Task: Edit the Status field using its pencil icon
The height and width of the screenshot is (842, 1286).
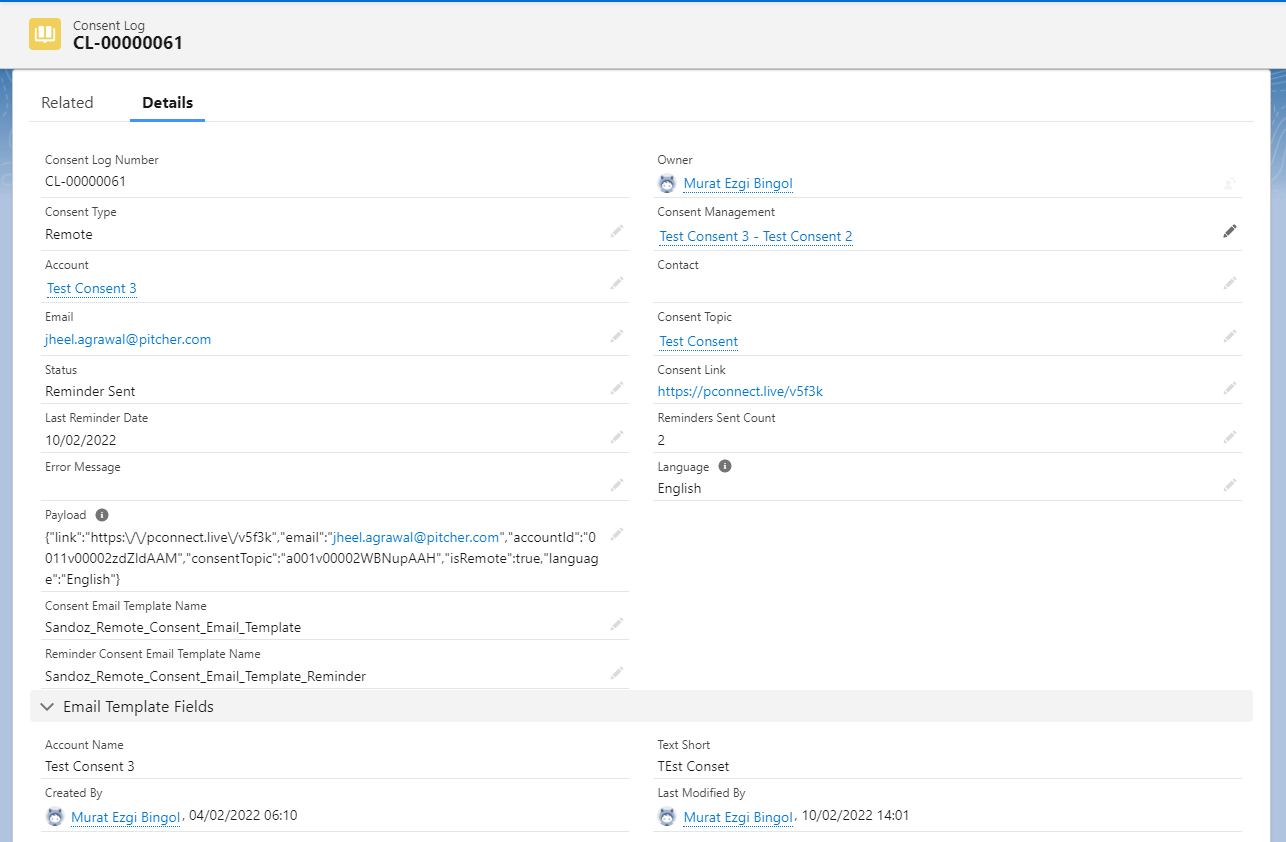Action: click(x=617, y=388)
